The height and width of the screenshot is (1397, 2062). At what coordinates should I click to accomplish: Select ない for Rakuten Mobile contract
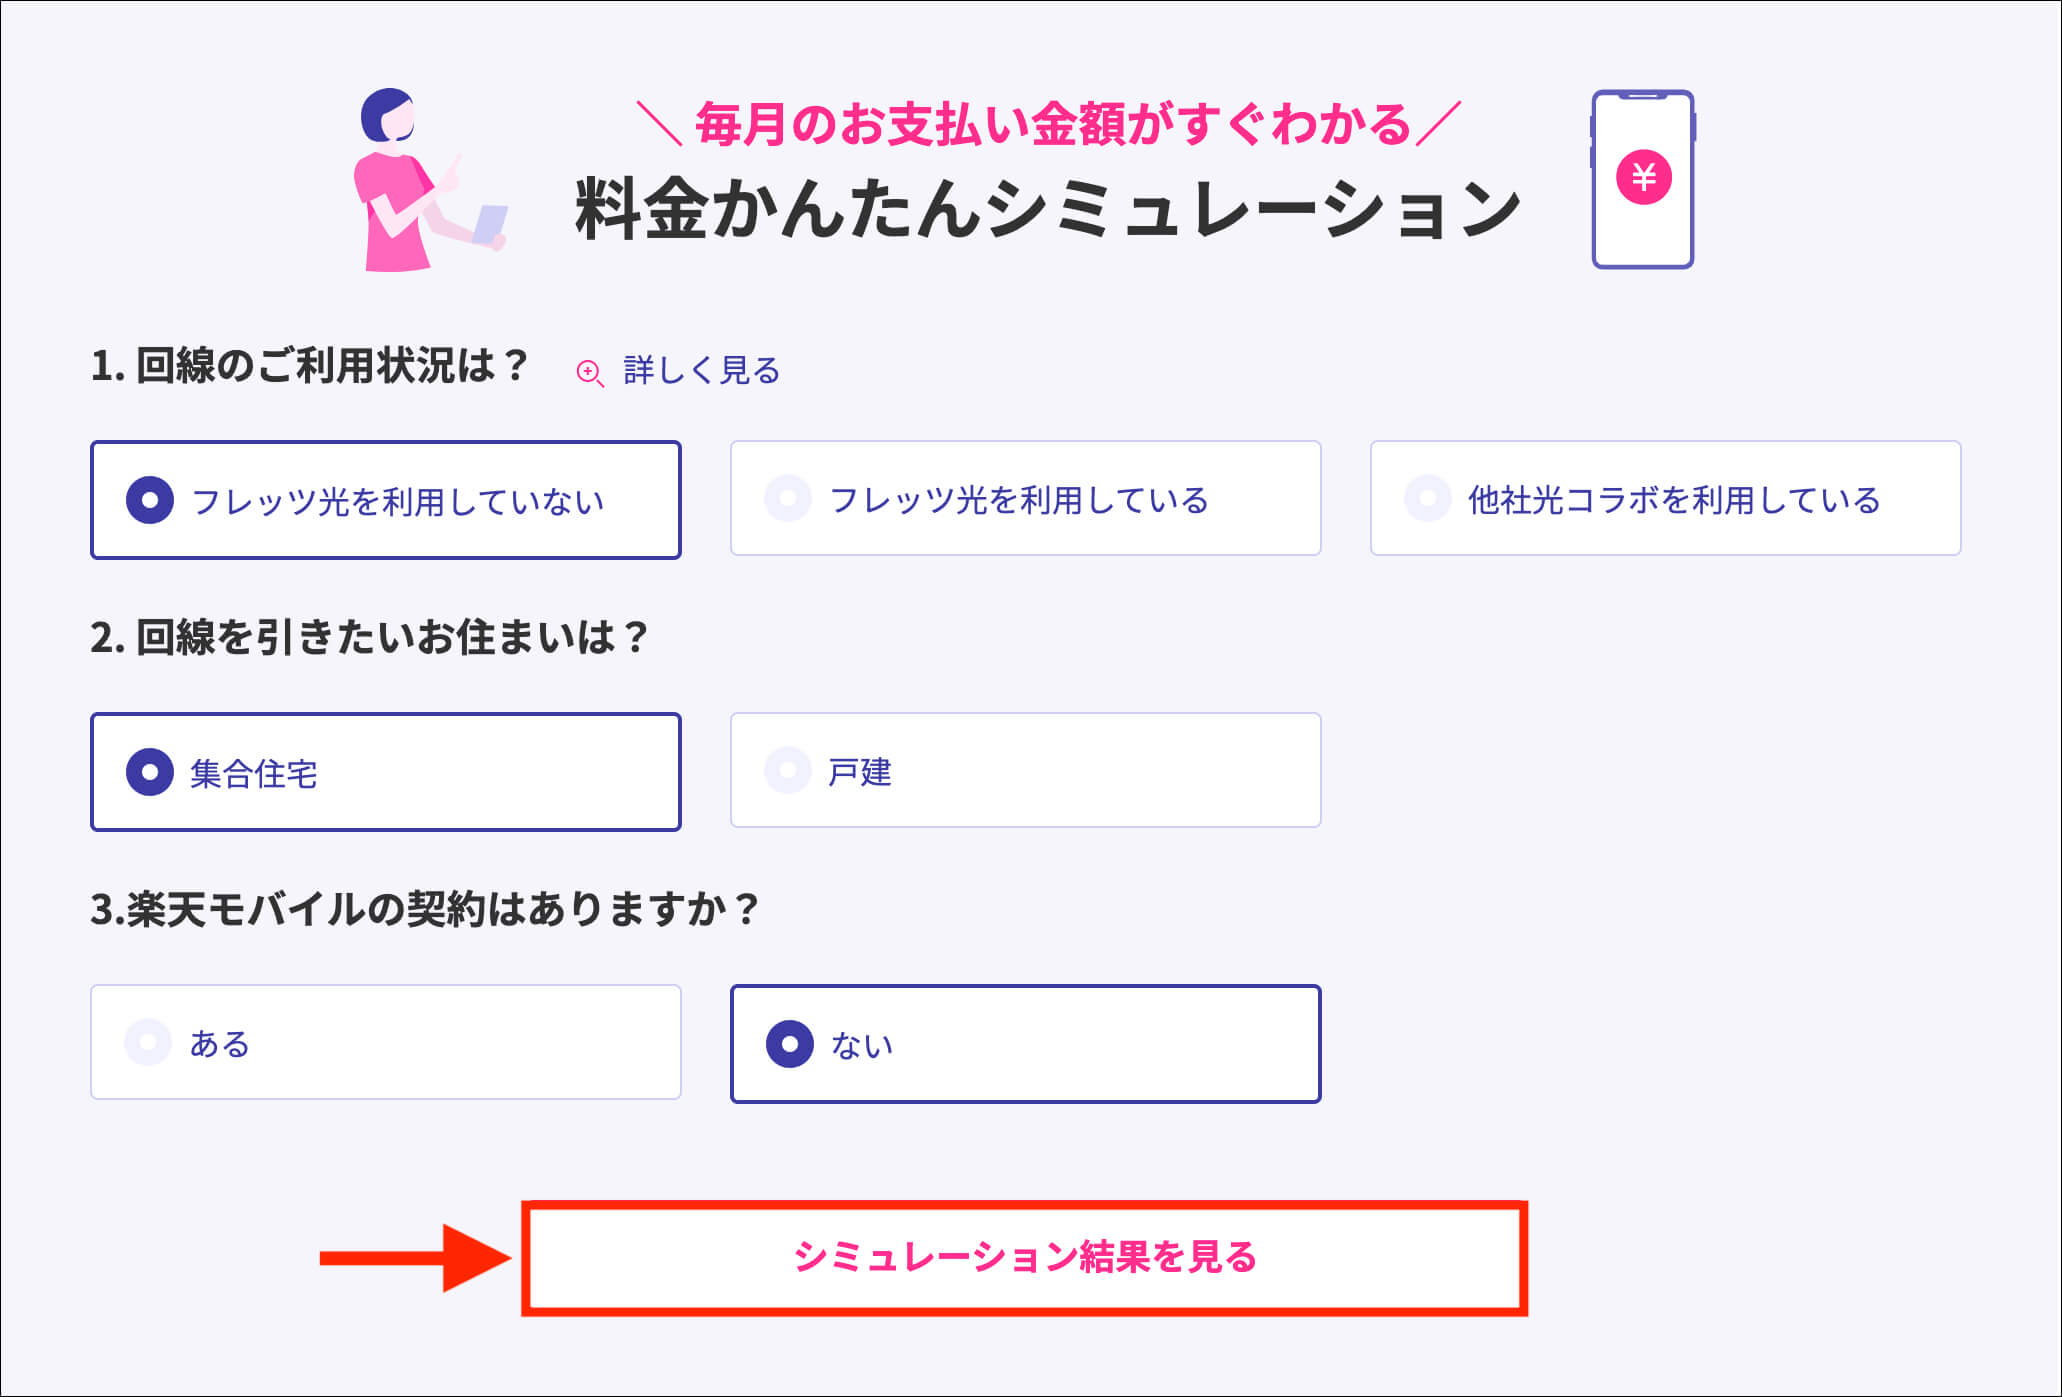(x=1026, y=1044)
